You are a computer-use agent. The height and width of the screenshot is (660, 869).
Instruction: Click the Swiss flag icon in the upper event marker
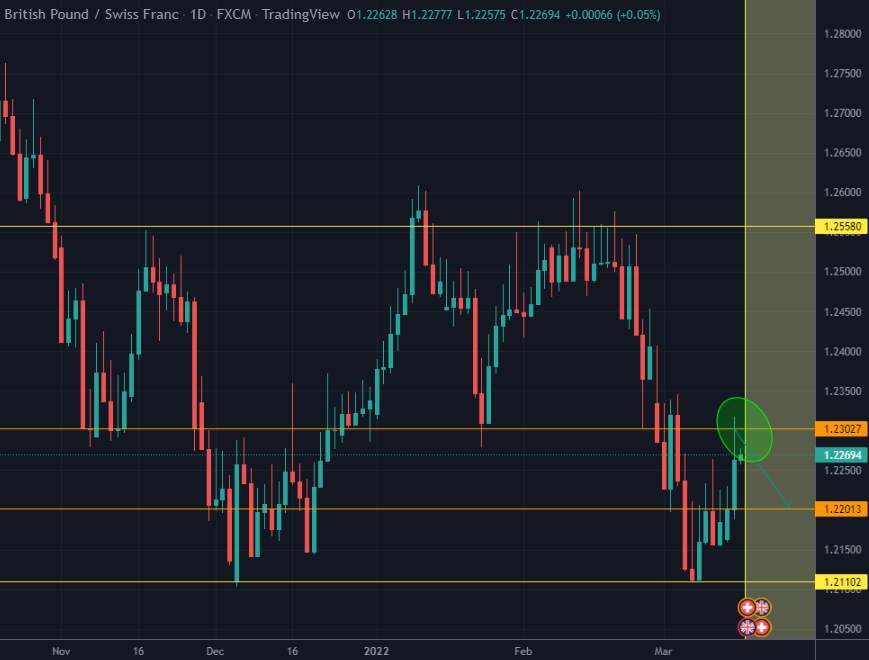pyautogui.click(x=748, y=607)
